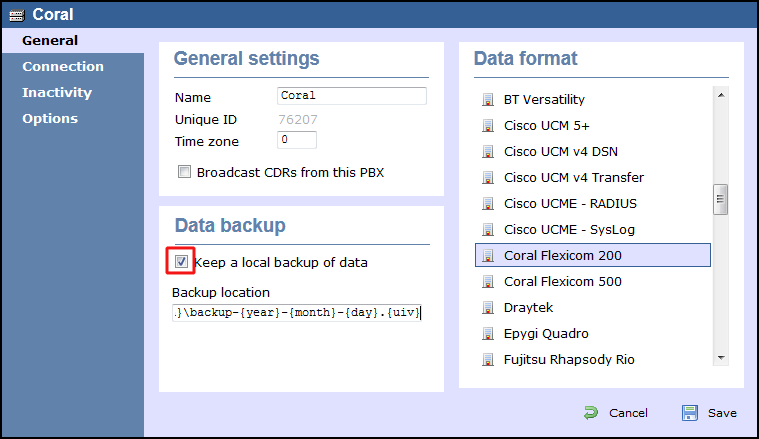Click the Fujitsu Rhapsody Rio icon

(487, 360)
